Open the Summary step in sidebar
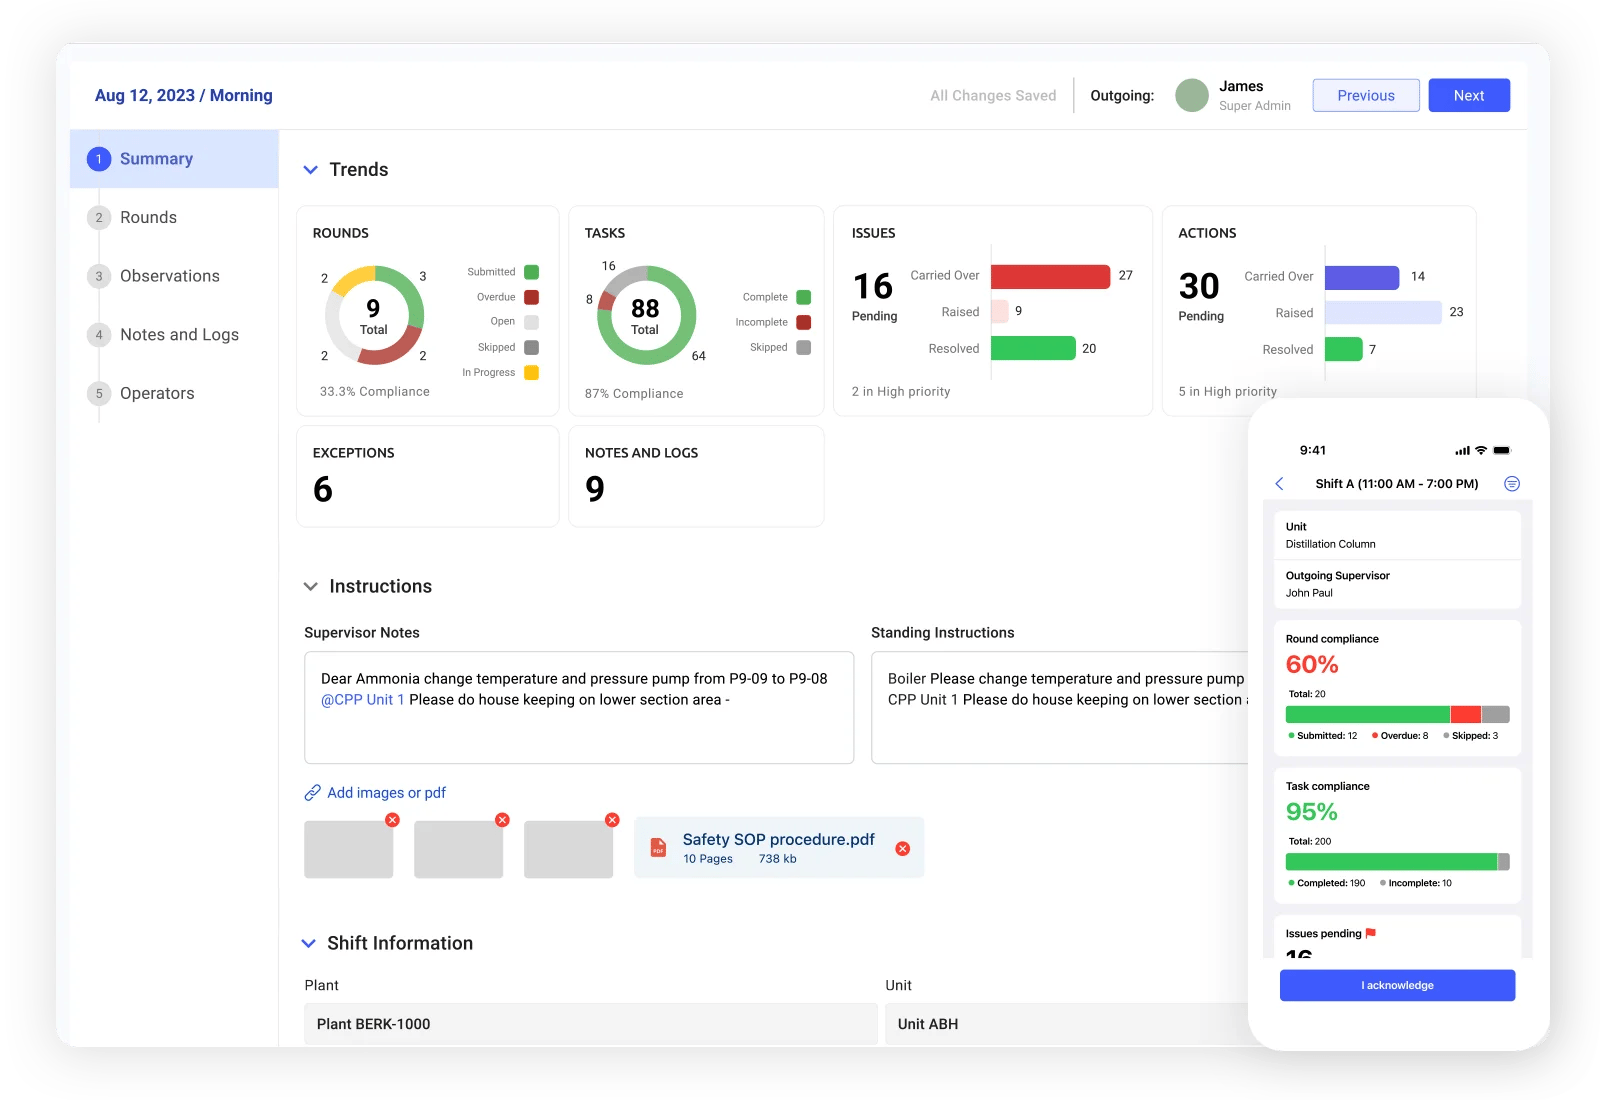 coord(174,159)
